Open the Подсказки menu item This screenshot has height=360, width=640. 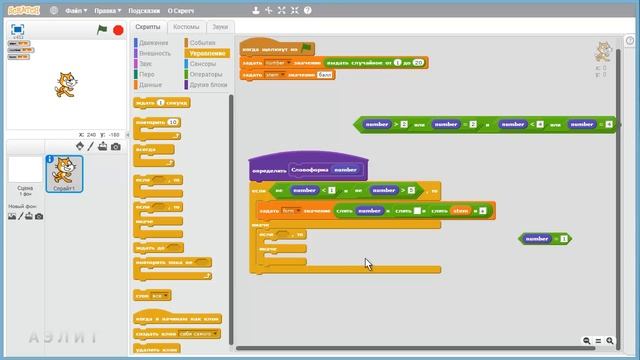(x=144, y=11)
